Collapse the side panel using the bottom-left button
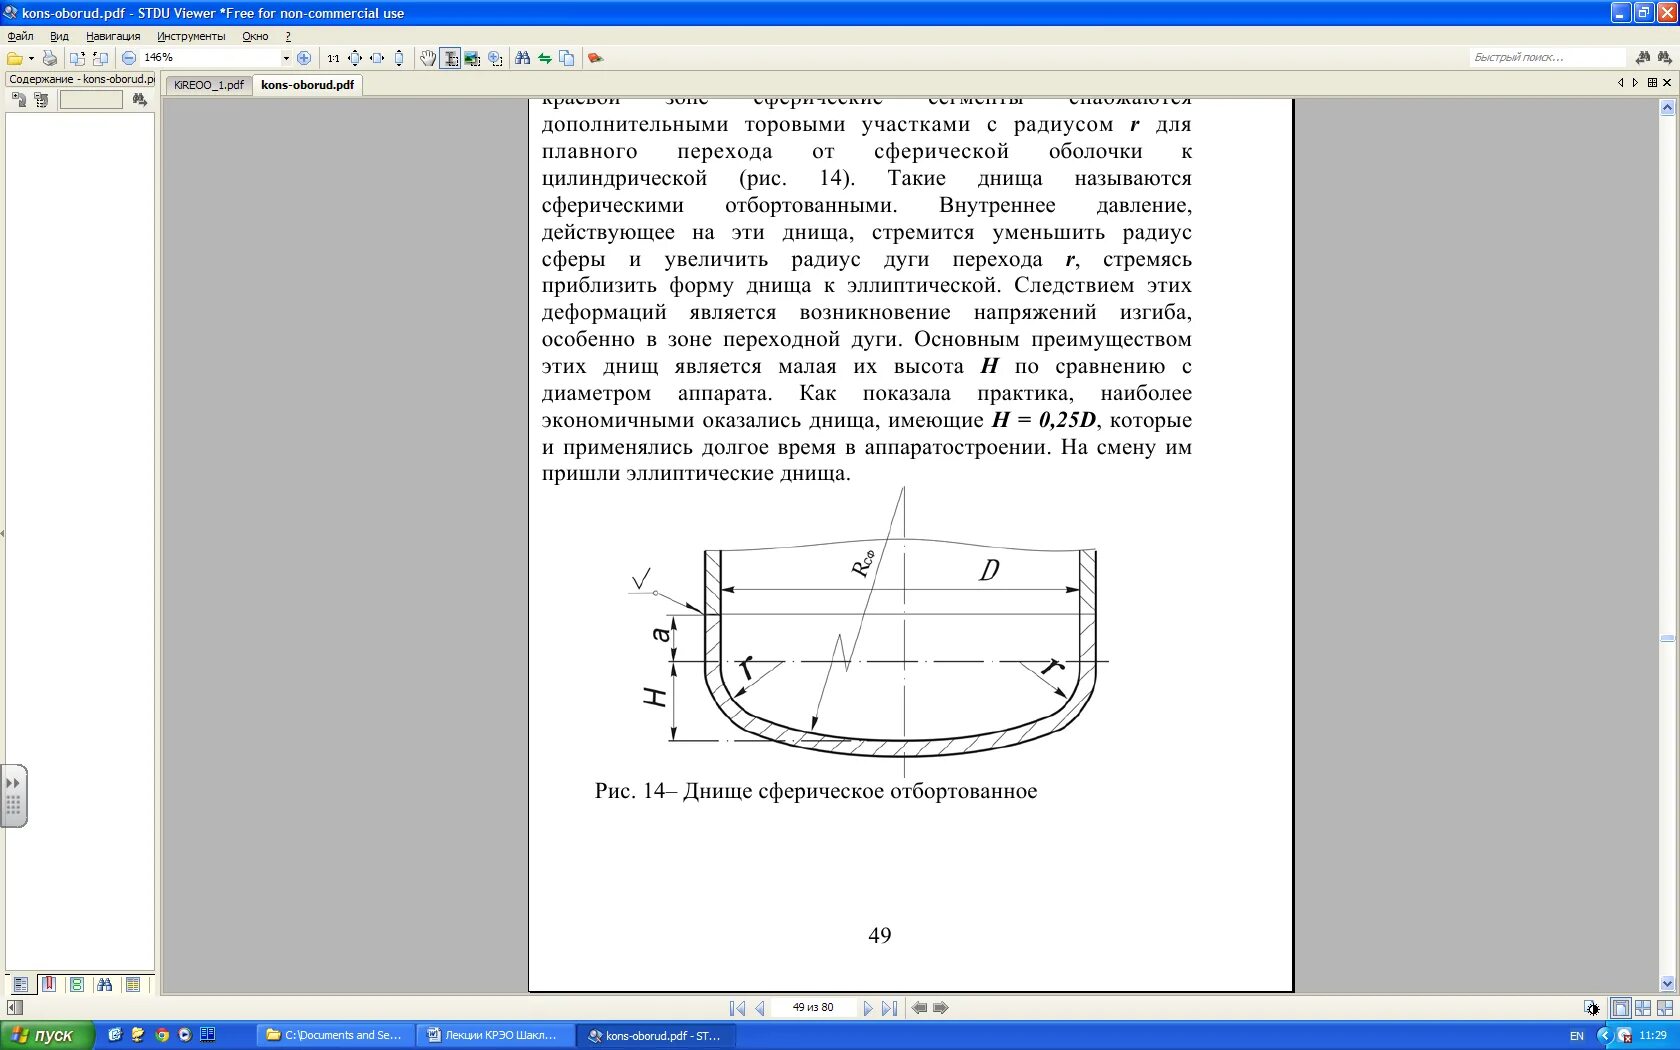Viewport: 1680px width, 1050px height. 15,1008
